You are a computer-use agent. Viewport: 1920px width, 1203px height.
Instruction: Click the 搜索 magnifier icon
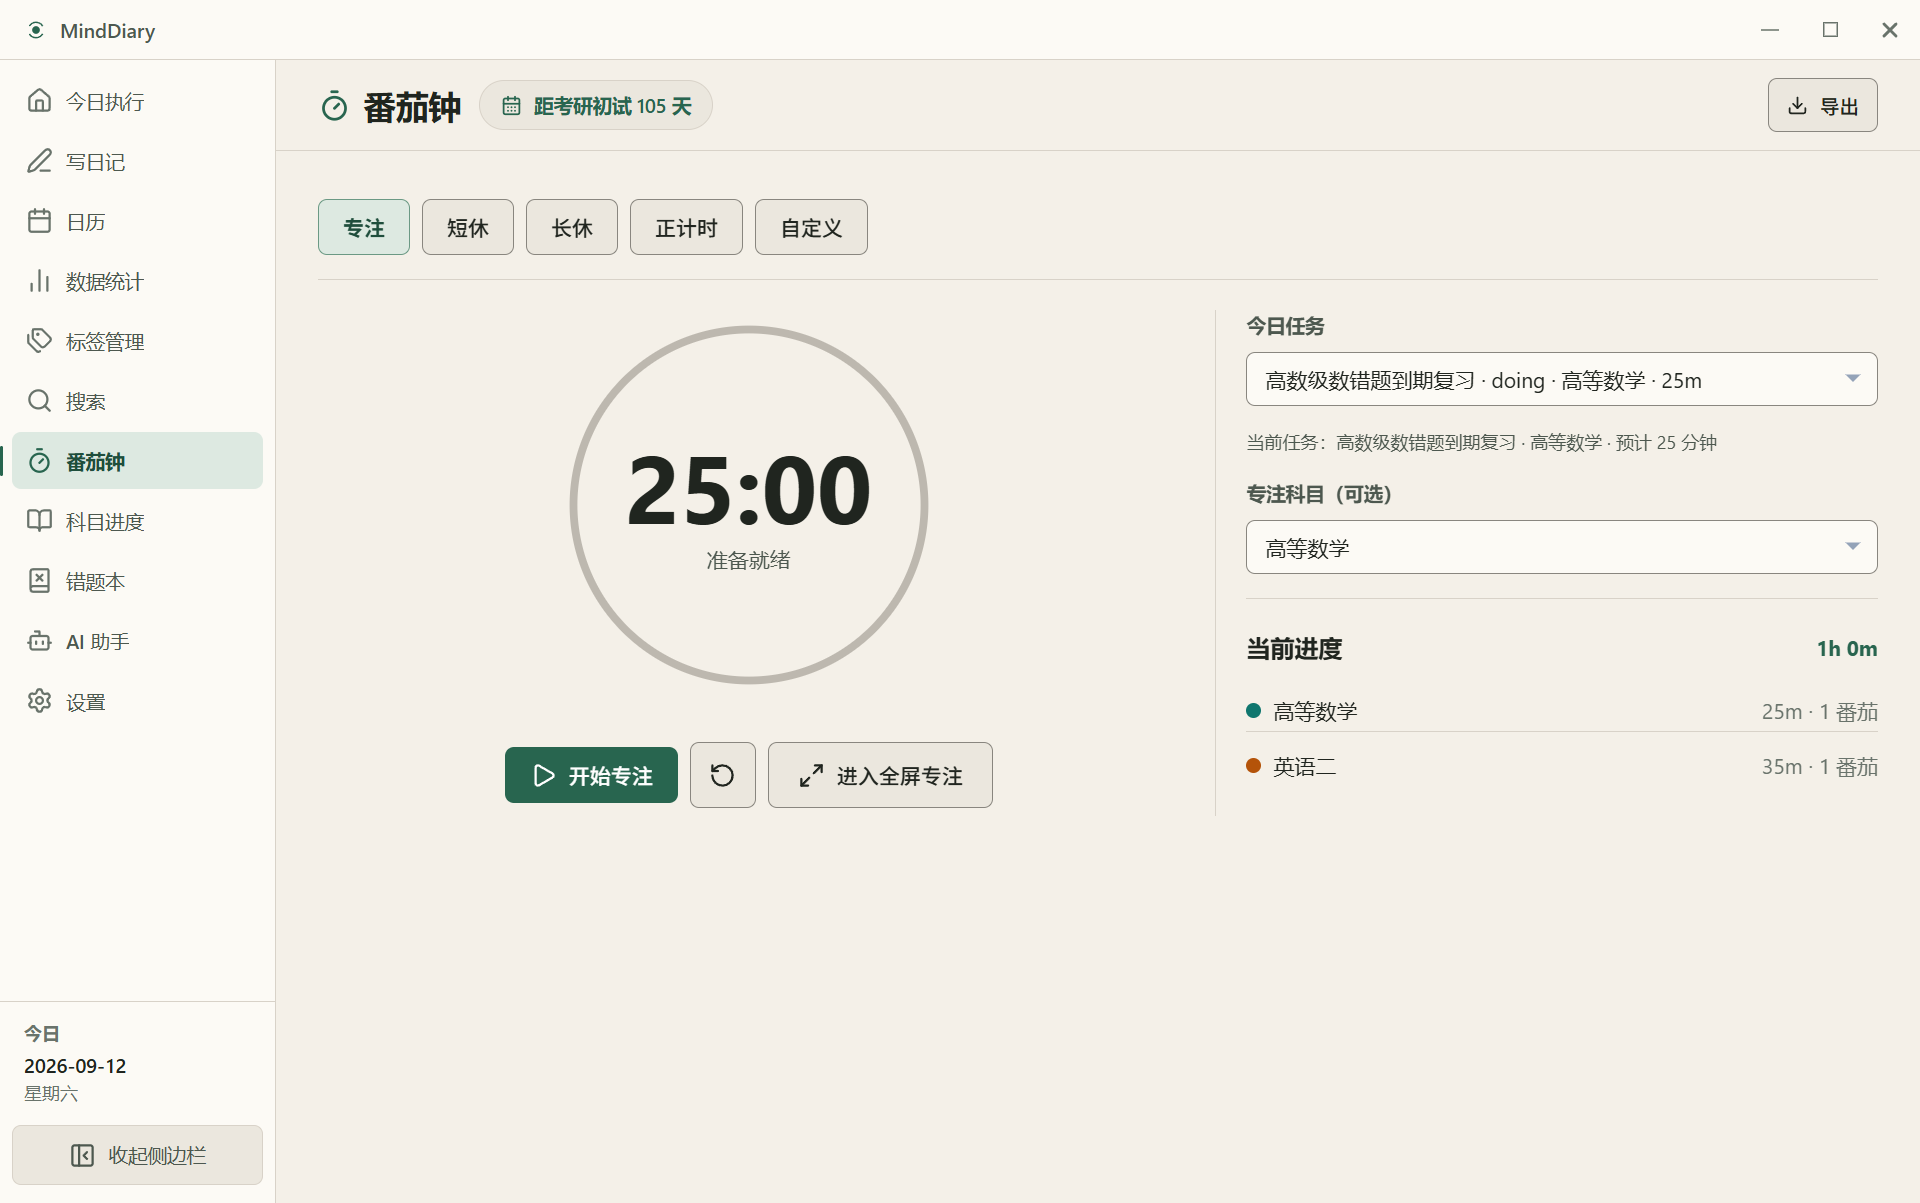(39, 401)
